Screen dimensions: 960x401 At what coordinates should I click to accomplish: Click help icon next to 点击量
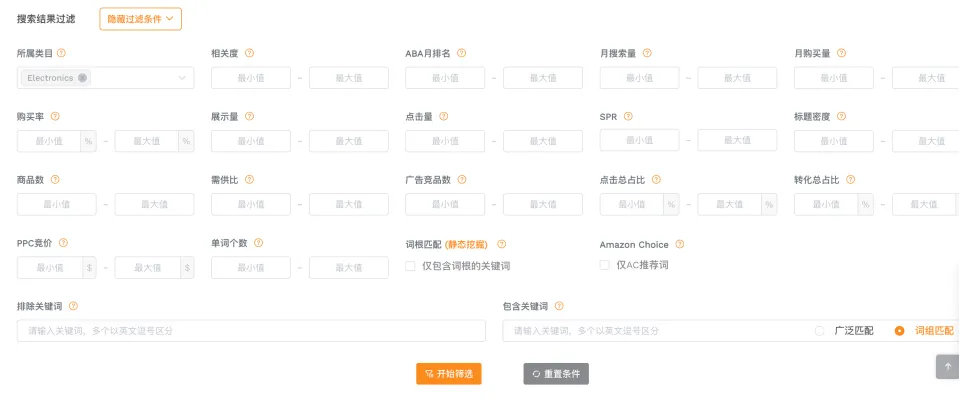pos(444,116)
